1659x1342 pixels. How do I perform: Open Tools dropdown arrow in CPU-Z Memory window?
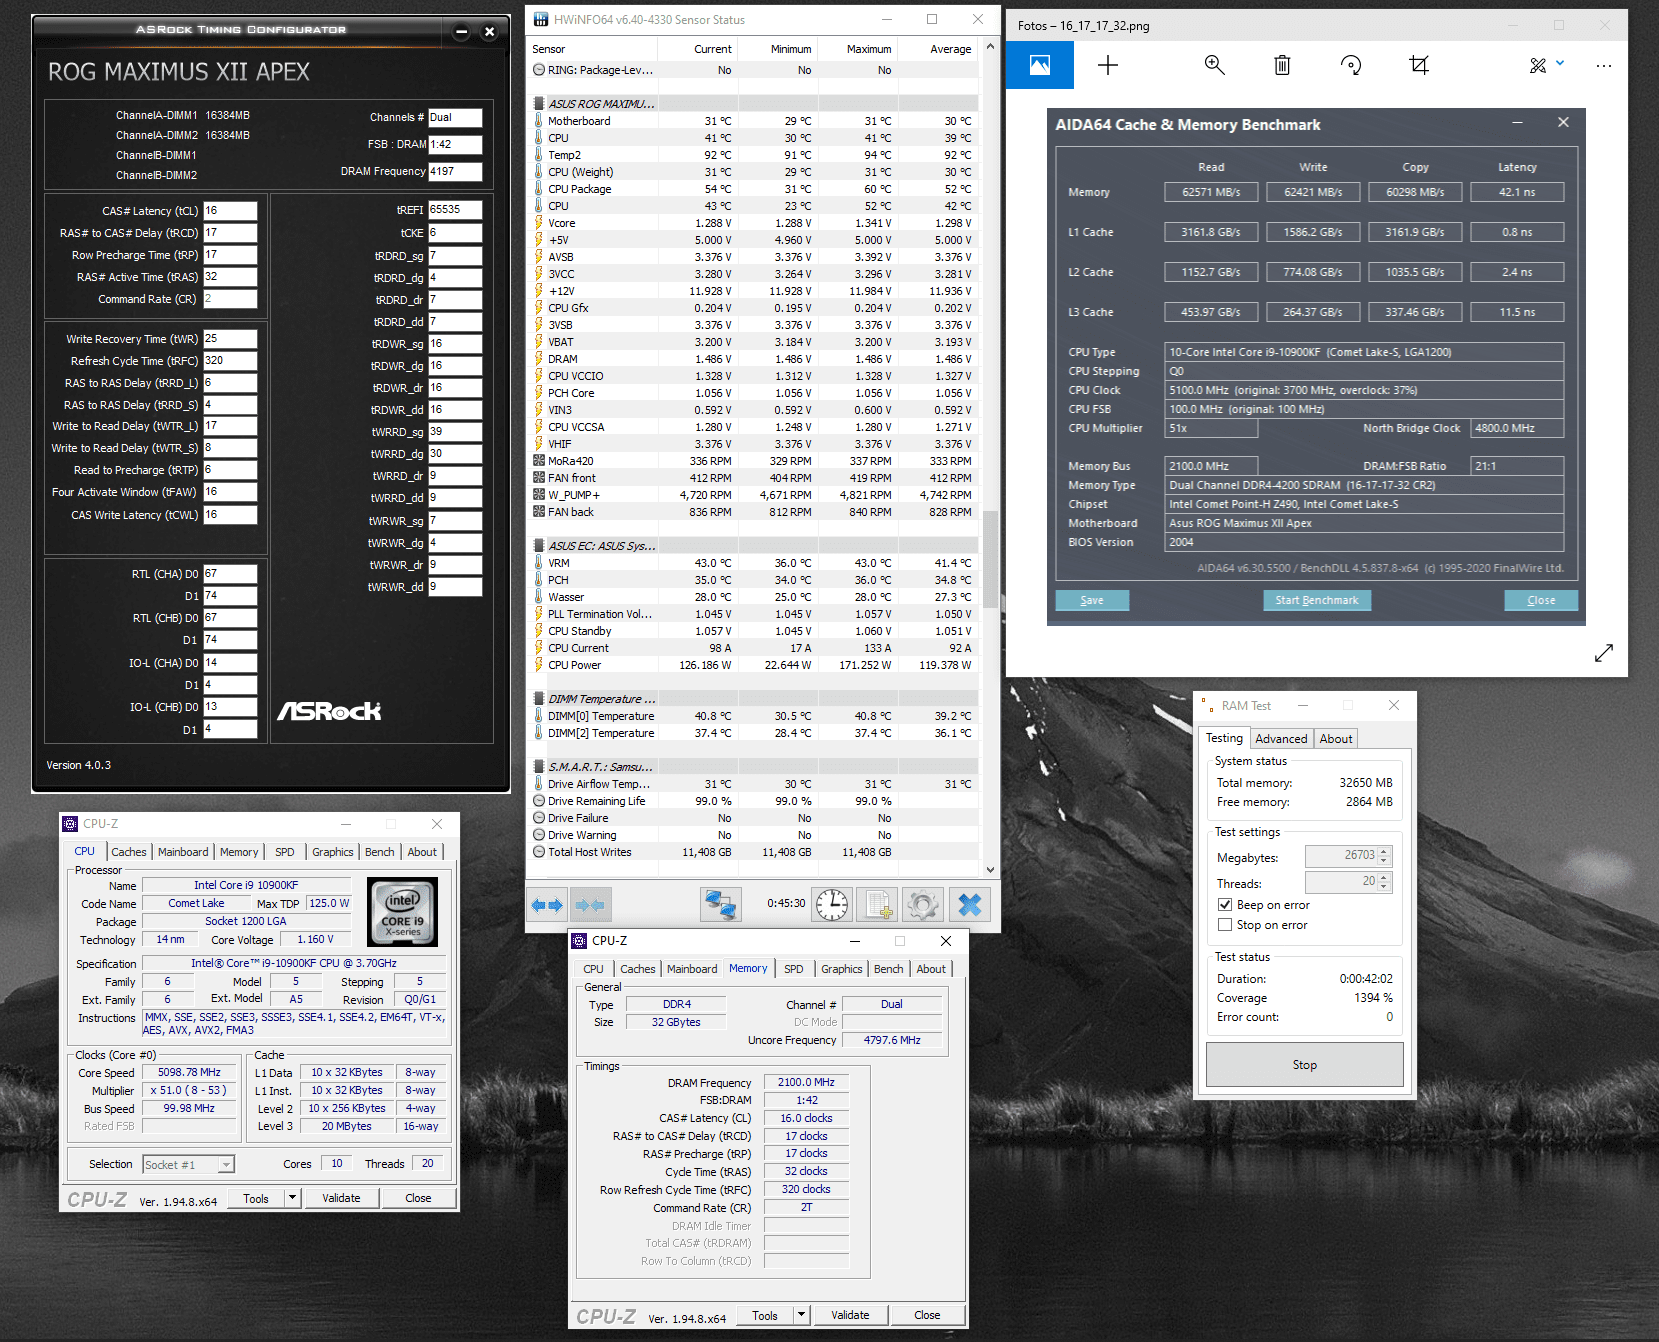[802, 1315]
